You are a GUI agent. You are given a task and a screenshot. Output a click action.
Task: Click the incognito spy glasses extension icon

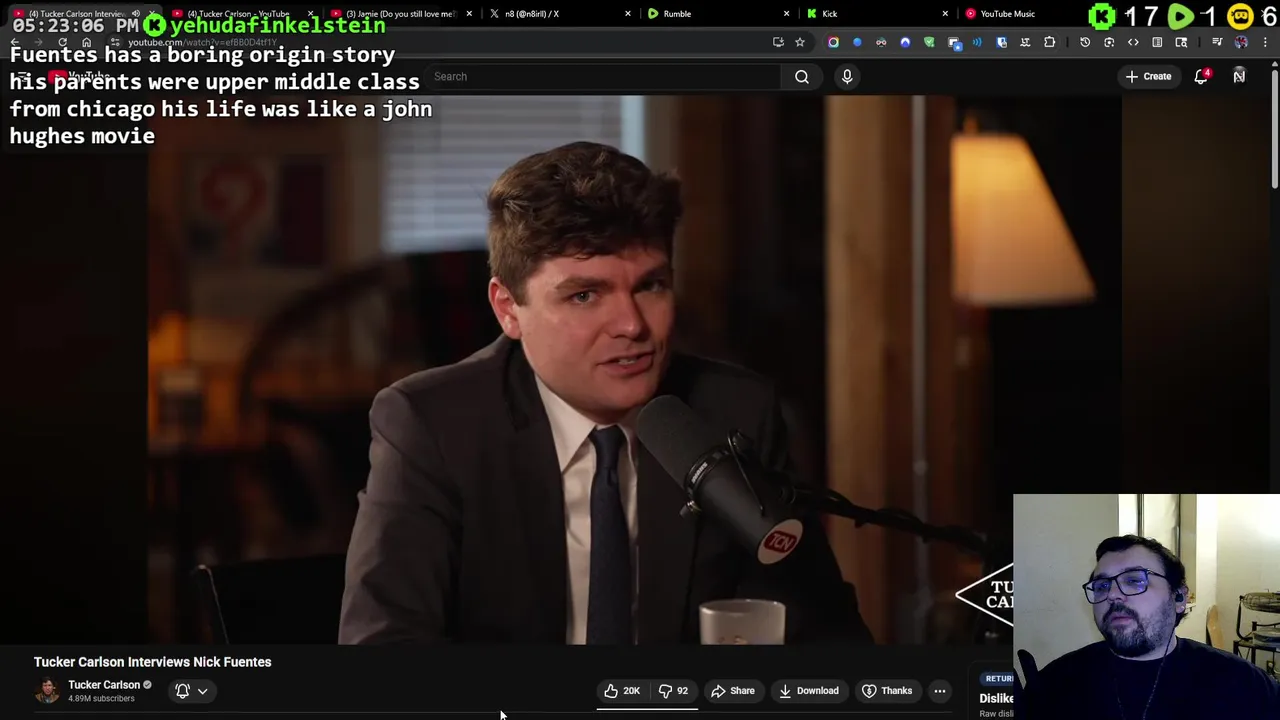tap(881, 42)
